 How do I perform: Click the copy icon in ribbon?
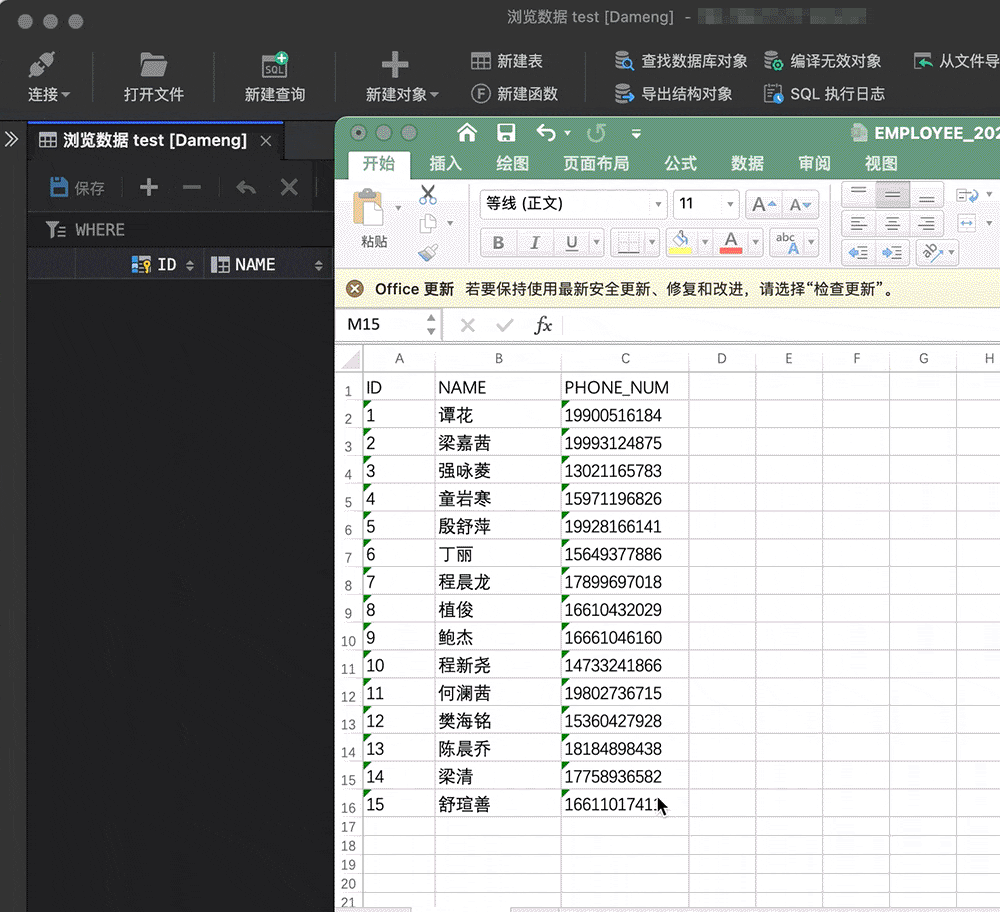click(428, 224)
